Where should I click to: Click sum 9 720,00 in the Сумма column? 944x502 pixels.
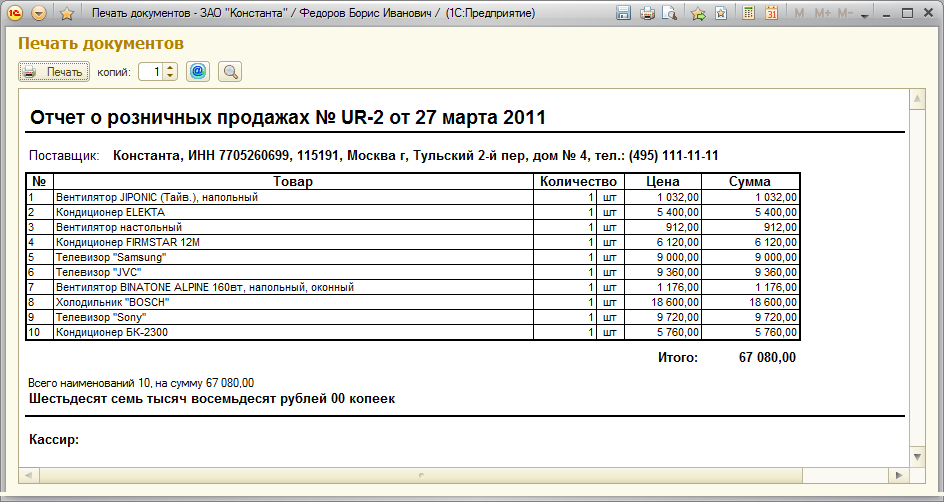tap(750, 317)
